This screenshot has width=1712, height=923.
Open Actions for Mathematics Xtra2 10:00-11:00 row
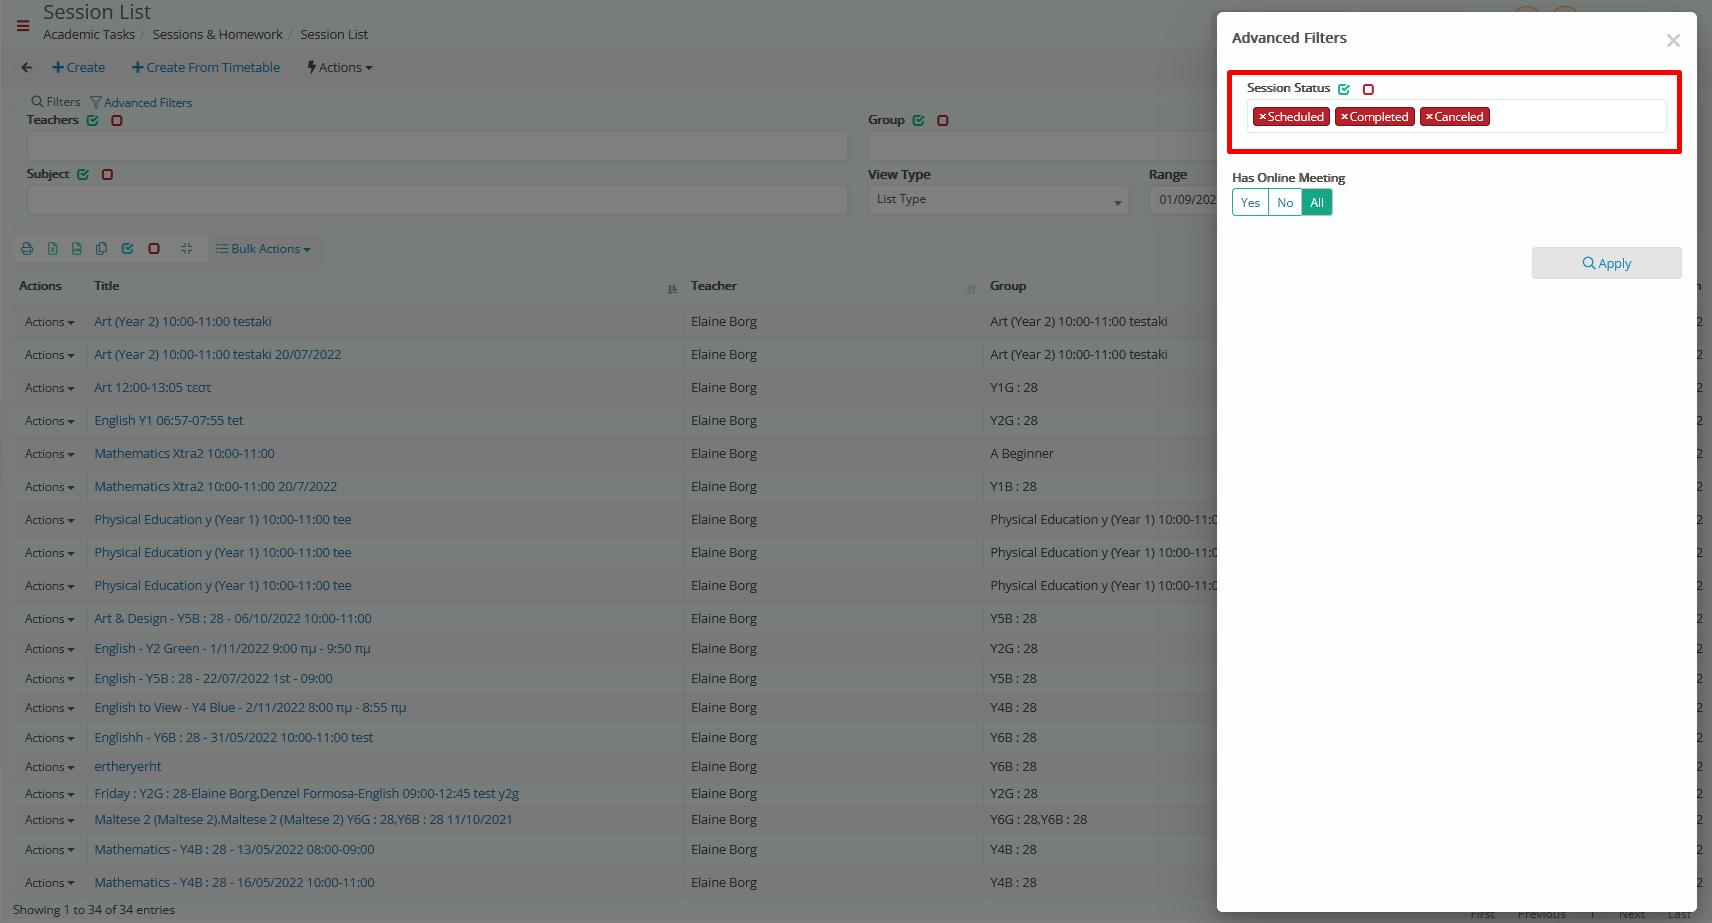click(x=49, y=454)
